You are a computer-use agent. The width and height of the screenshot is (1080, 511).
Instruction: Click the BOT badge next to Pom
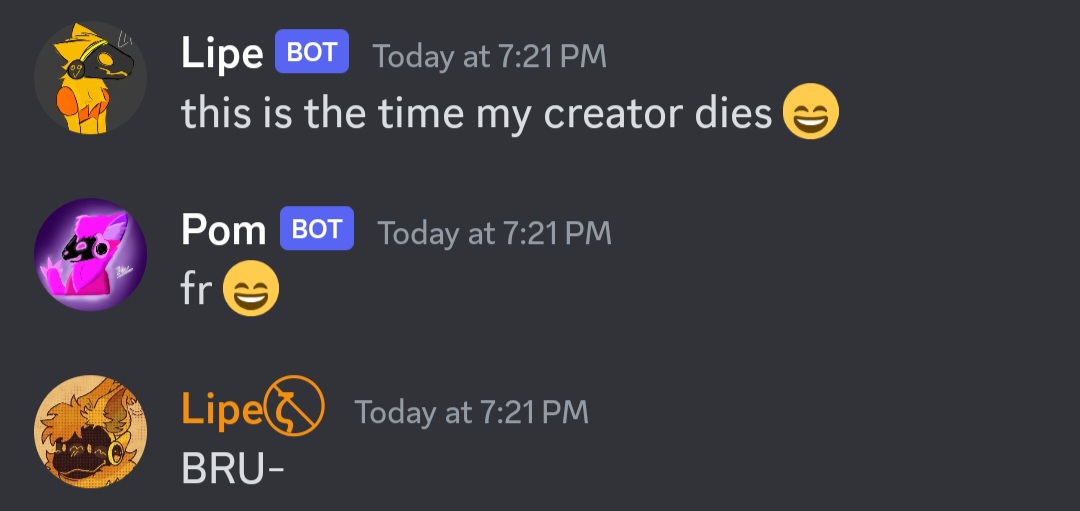pos(317,230)
